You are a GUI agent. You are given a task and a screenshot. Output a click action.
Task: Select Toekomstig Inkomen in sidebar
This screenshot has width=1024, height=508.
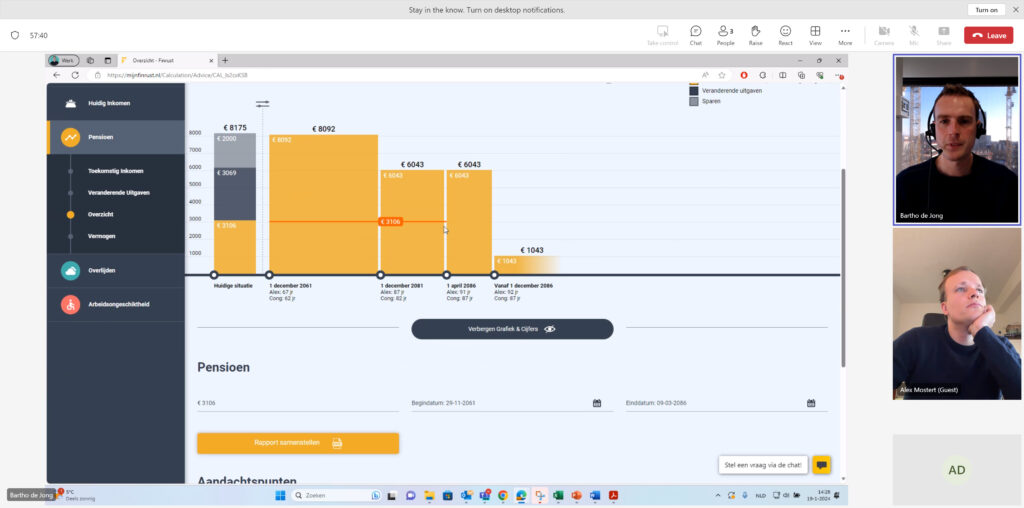pyautogui.click(x=115, y=171)
